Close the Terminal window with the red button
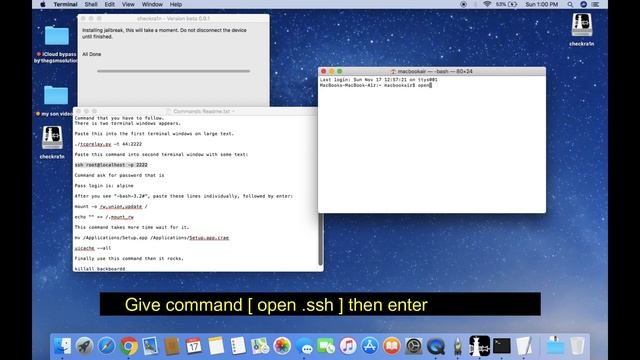 pyautogui.click(x=324, y=71)
